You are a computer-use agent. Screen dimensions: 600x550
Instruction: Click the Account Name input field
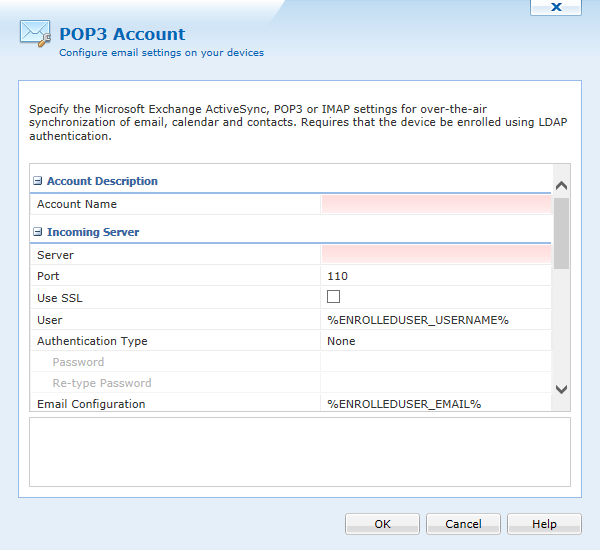(436, 204)
